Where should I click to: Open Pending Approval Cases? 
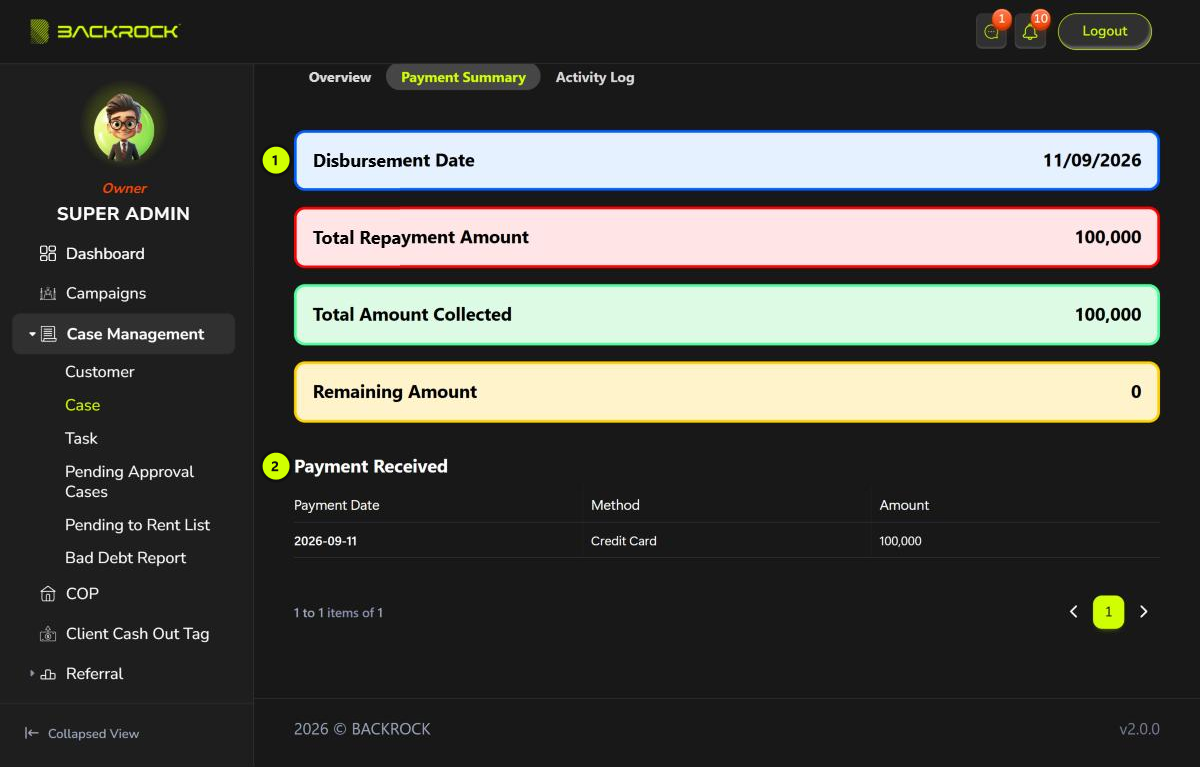(130, 482)
